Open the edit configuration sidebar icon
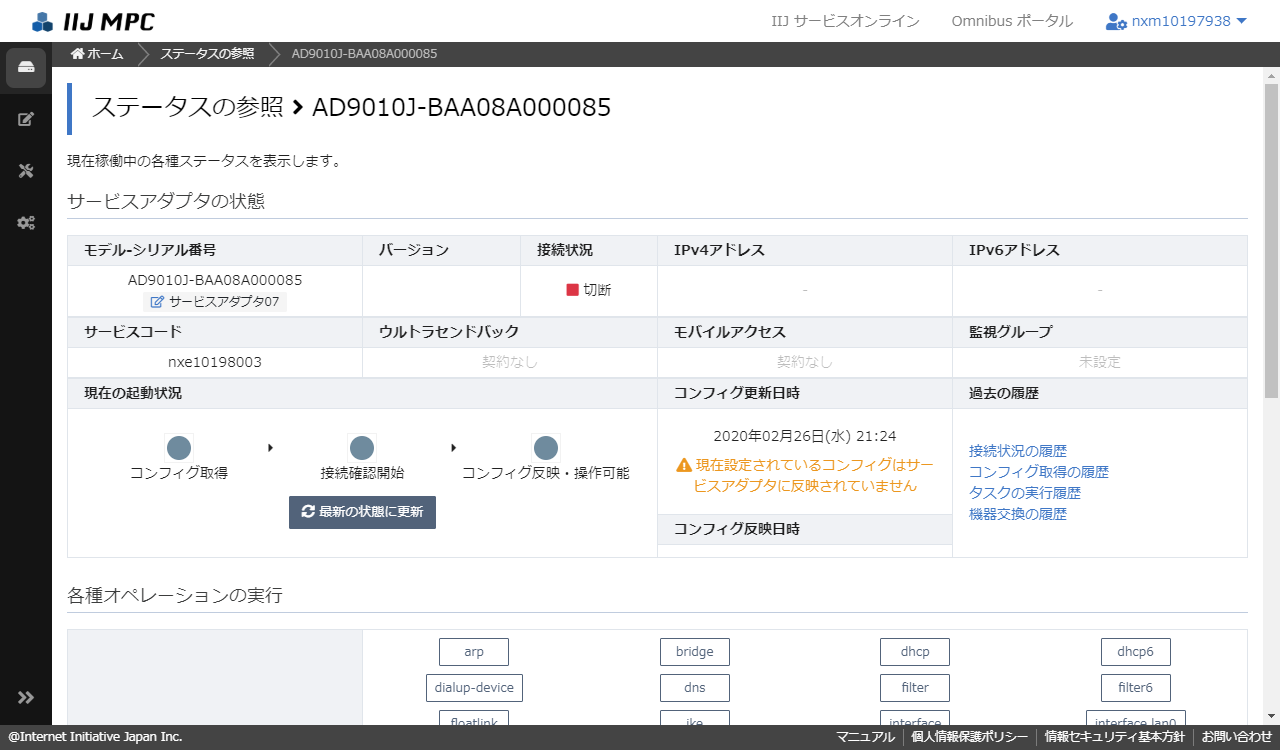The height and width of the screenshot is (750, 1280). click(26, 119)
